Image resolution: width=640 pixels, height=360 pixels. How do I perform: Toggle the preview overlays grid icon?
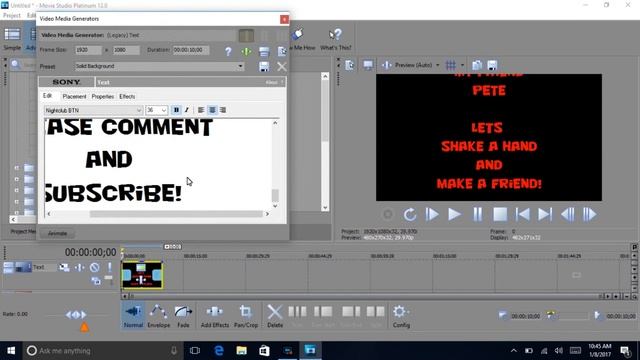pyautogui.click(x=451, y=65)
